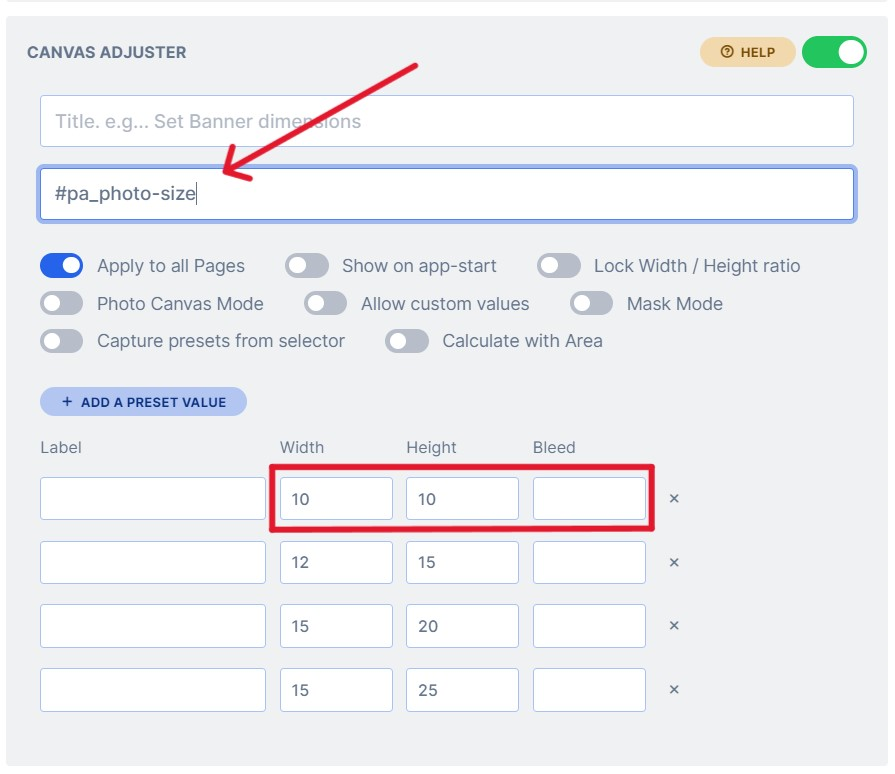The height and width of the screenshot is (774, 895).
Task: Click Bleed field in the 10x10 row
Action: click(x=589, y=498)
